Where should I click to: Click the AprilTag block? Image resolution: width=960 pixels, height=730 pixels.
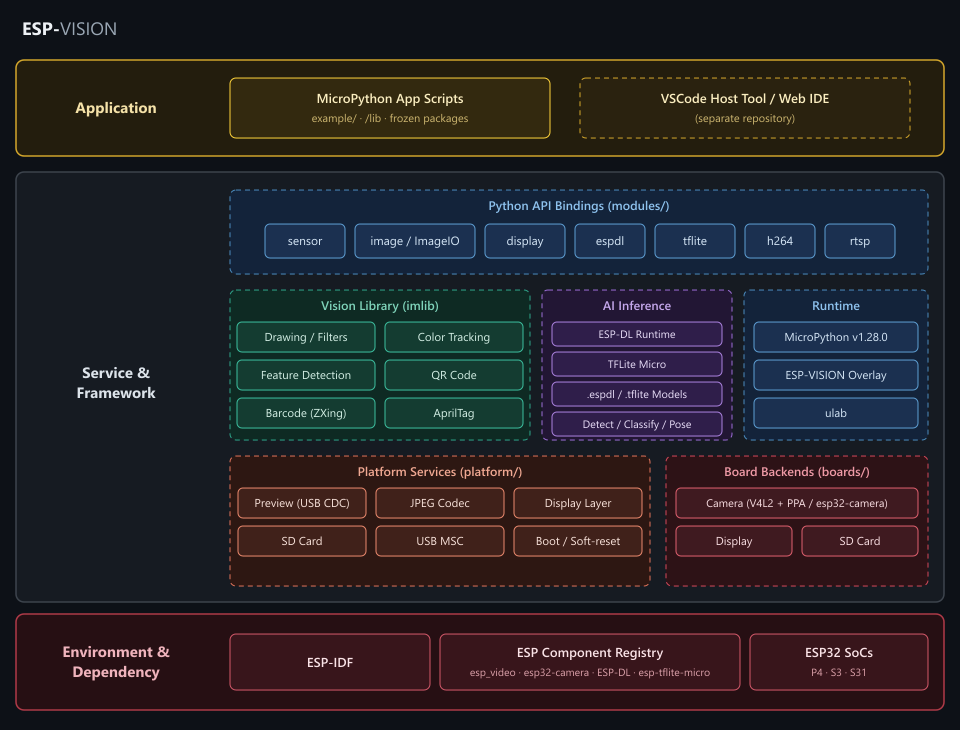[x=454, y=413]
